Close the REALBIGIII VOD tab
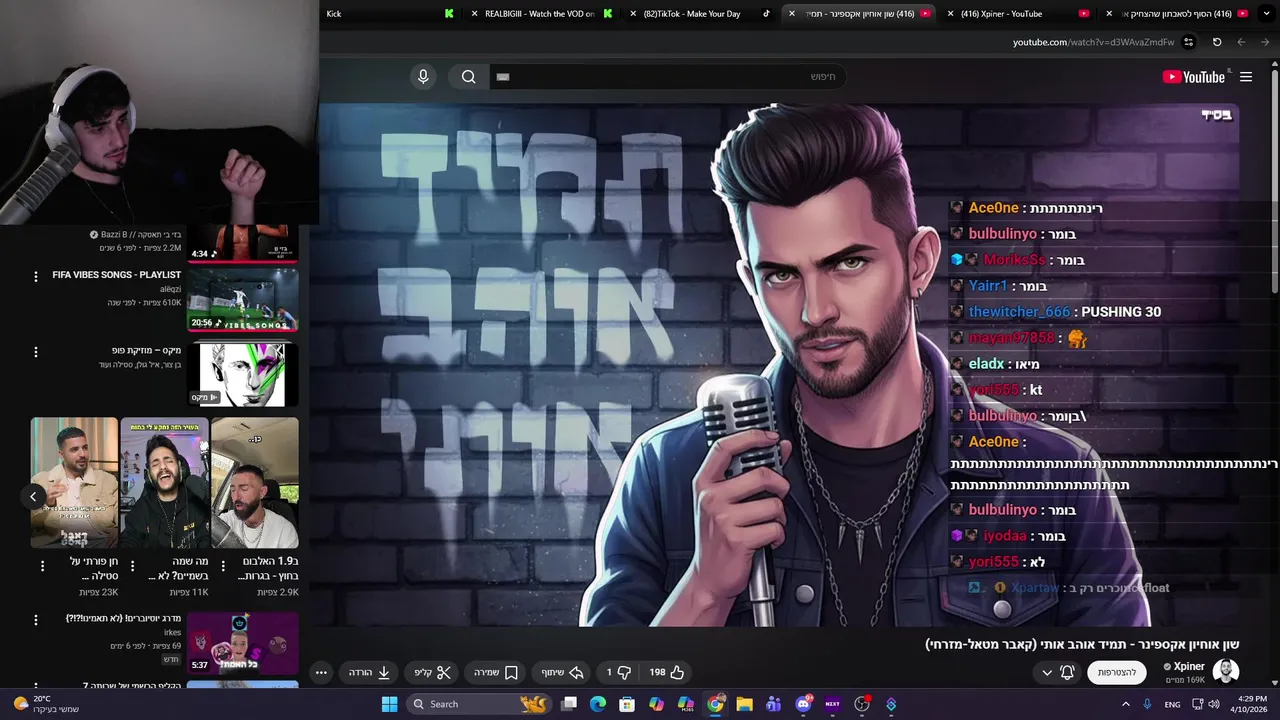The image size is (1280, 720). tap(474, 14)
